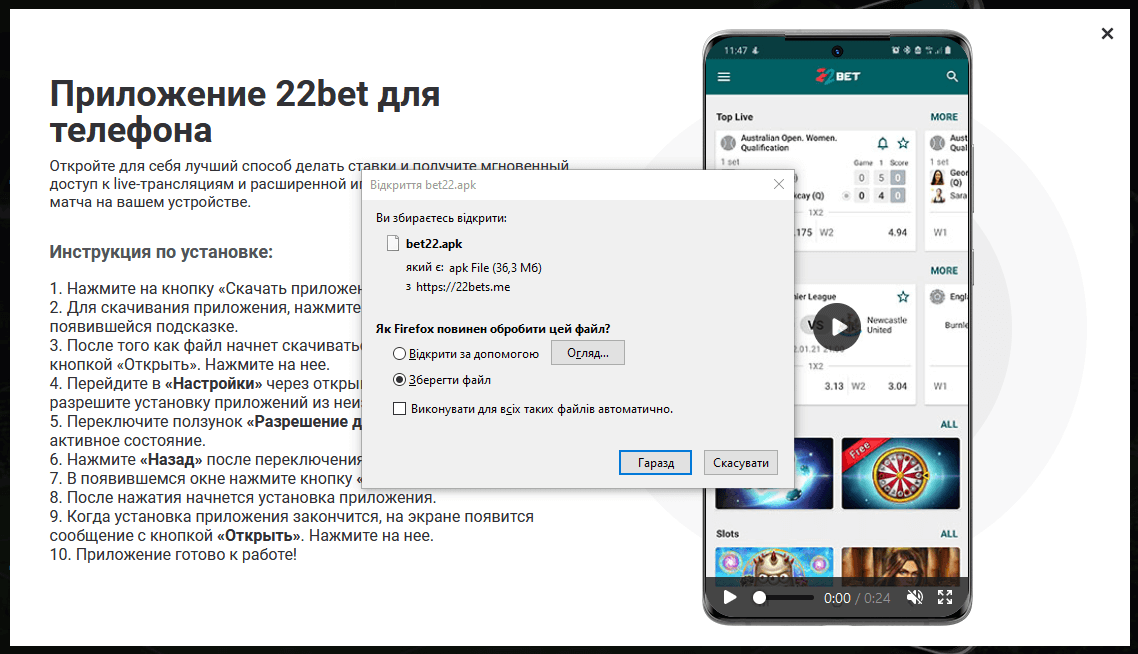Click the 'Приложение 22bet для телефона' heading

tap(245, 112)
